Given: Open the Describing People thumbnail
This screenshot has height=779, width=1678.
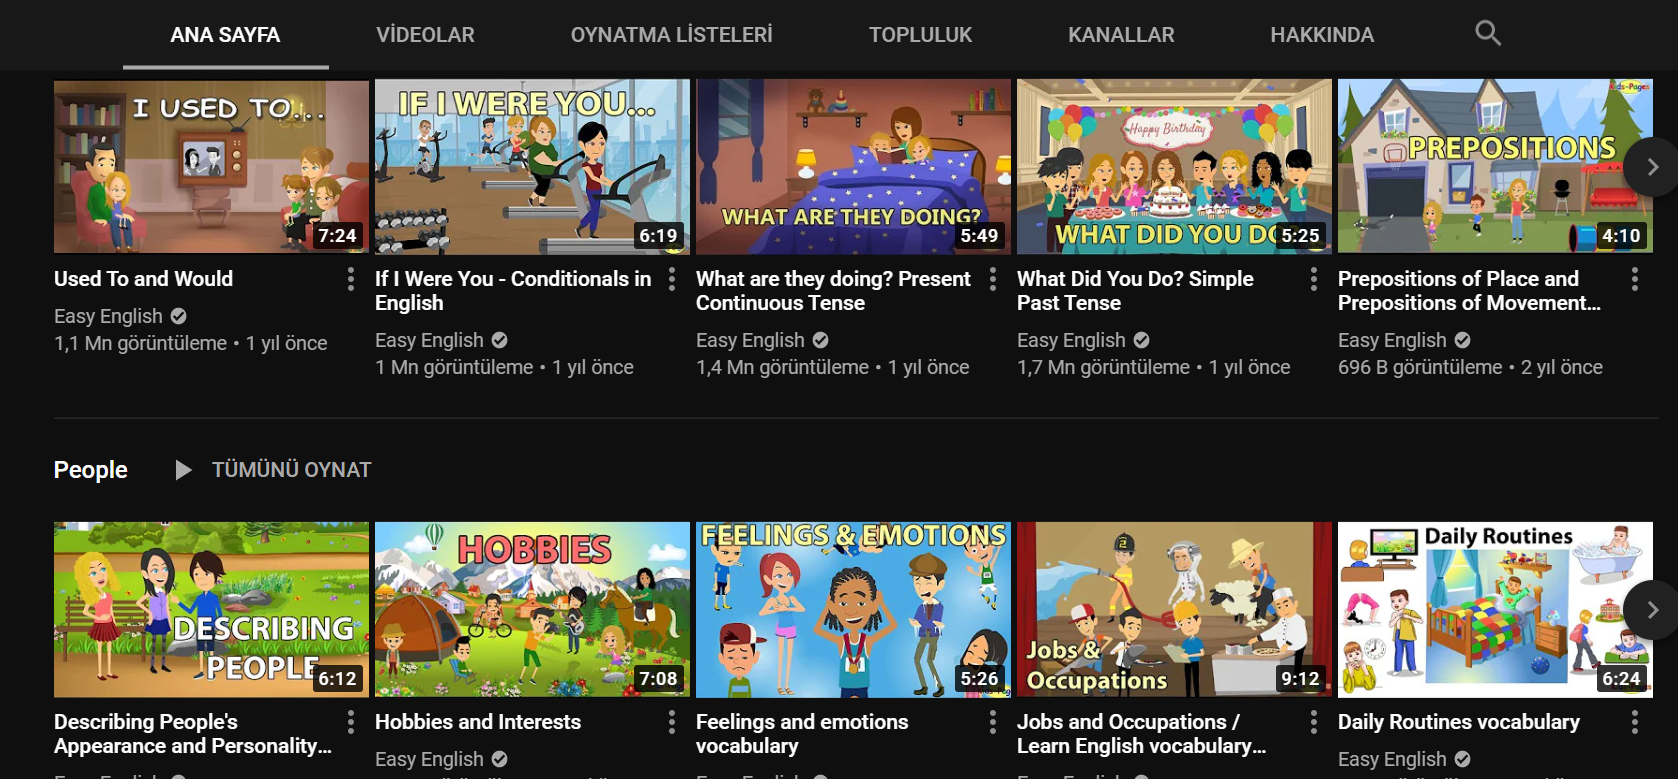Looking at the screenshot, I should tap(211, 609).
